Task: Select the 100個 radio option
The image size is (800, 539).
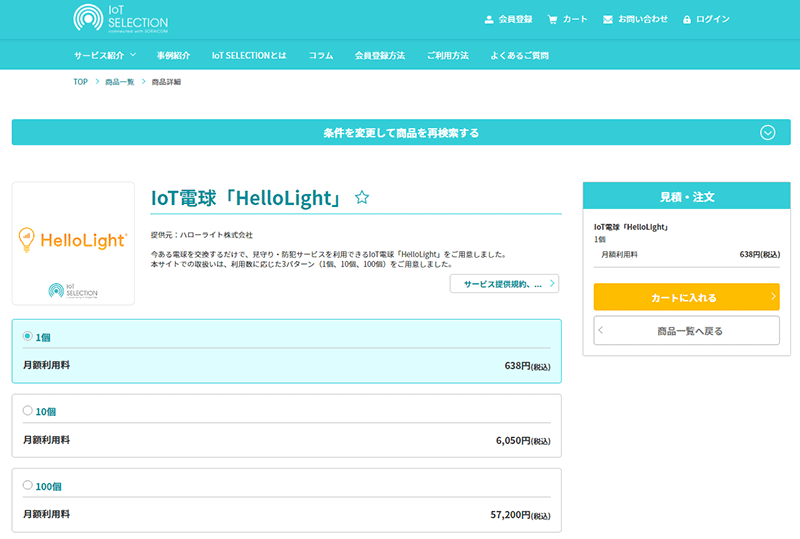Action: [x=28, y=485]
